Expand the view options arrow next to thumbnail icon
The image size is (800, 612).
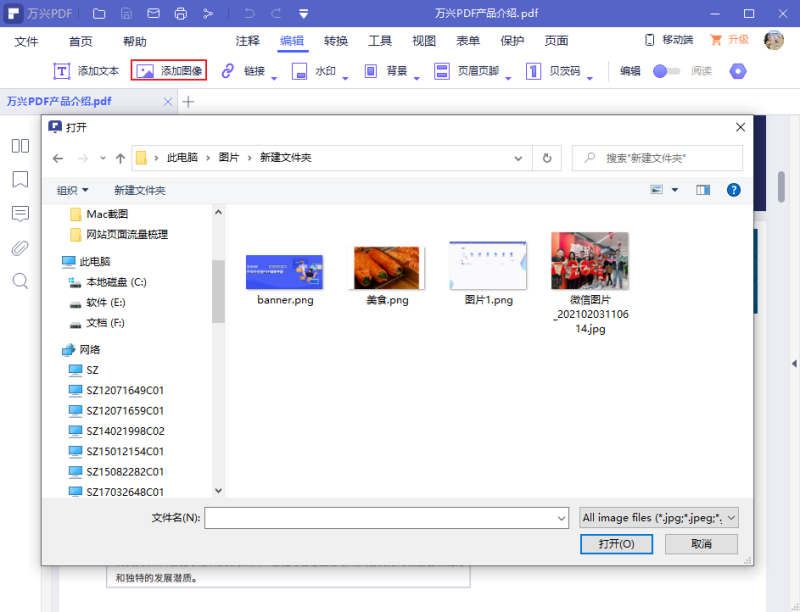(675, 190)
